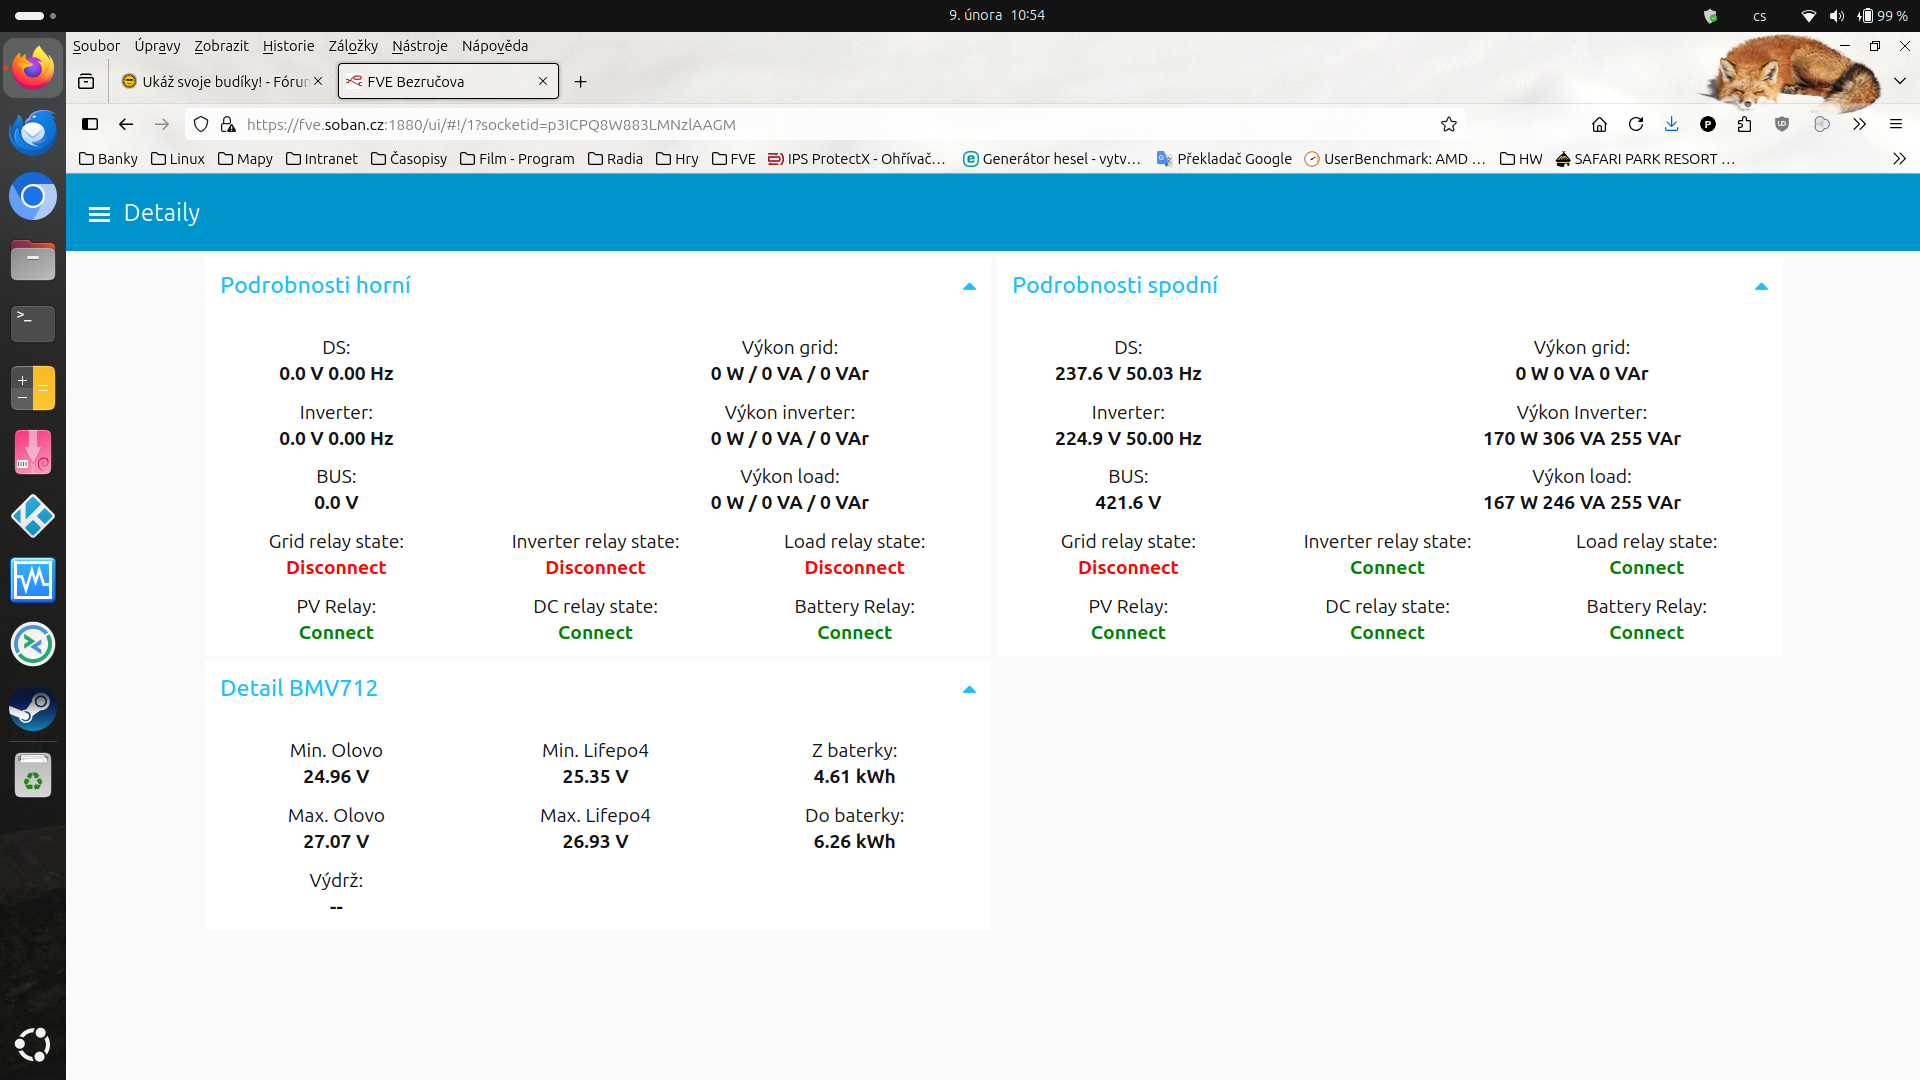Viewport: 1920px width, 1080px height.
Task: Launch Steam from the dock
Action: pos(33,709)
